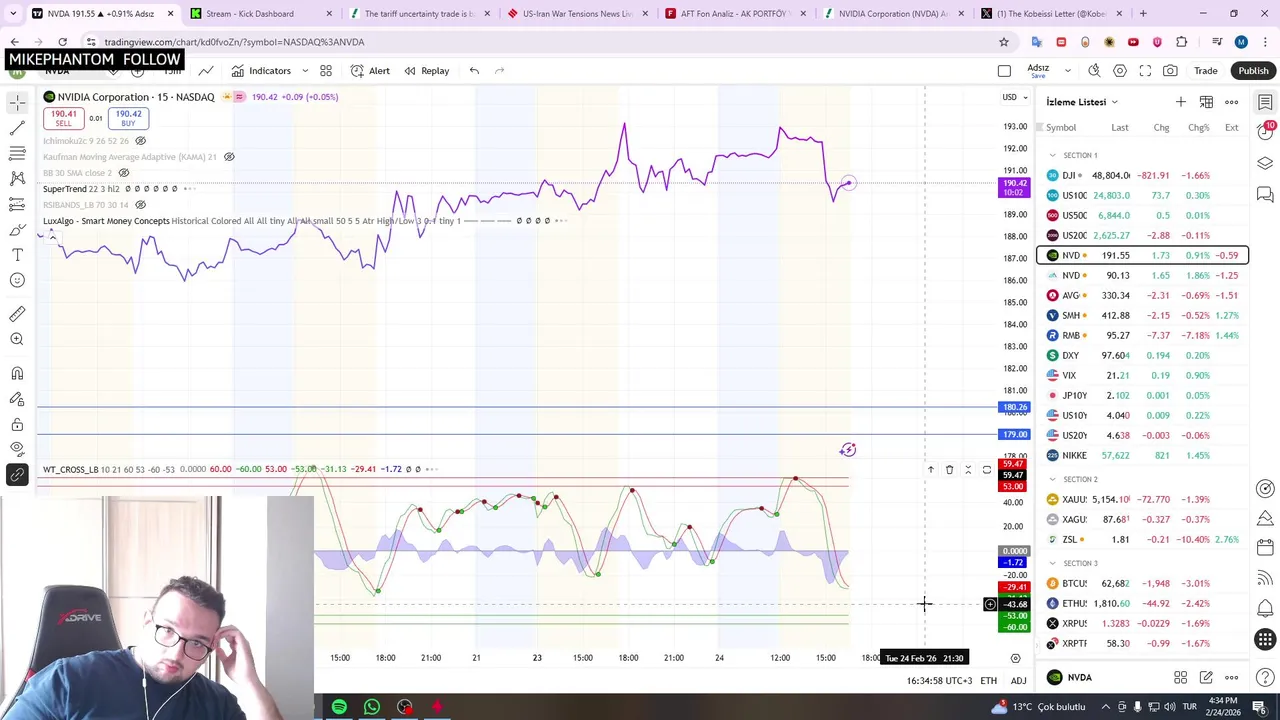This screenshot has height=720, width=1280.
Task: Collapse SECTION 2 in the watchlist
Action: point(1052,479)
